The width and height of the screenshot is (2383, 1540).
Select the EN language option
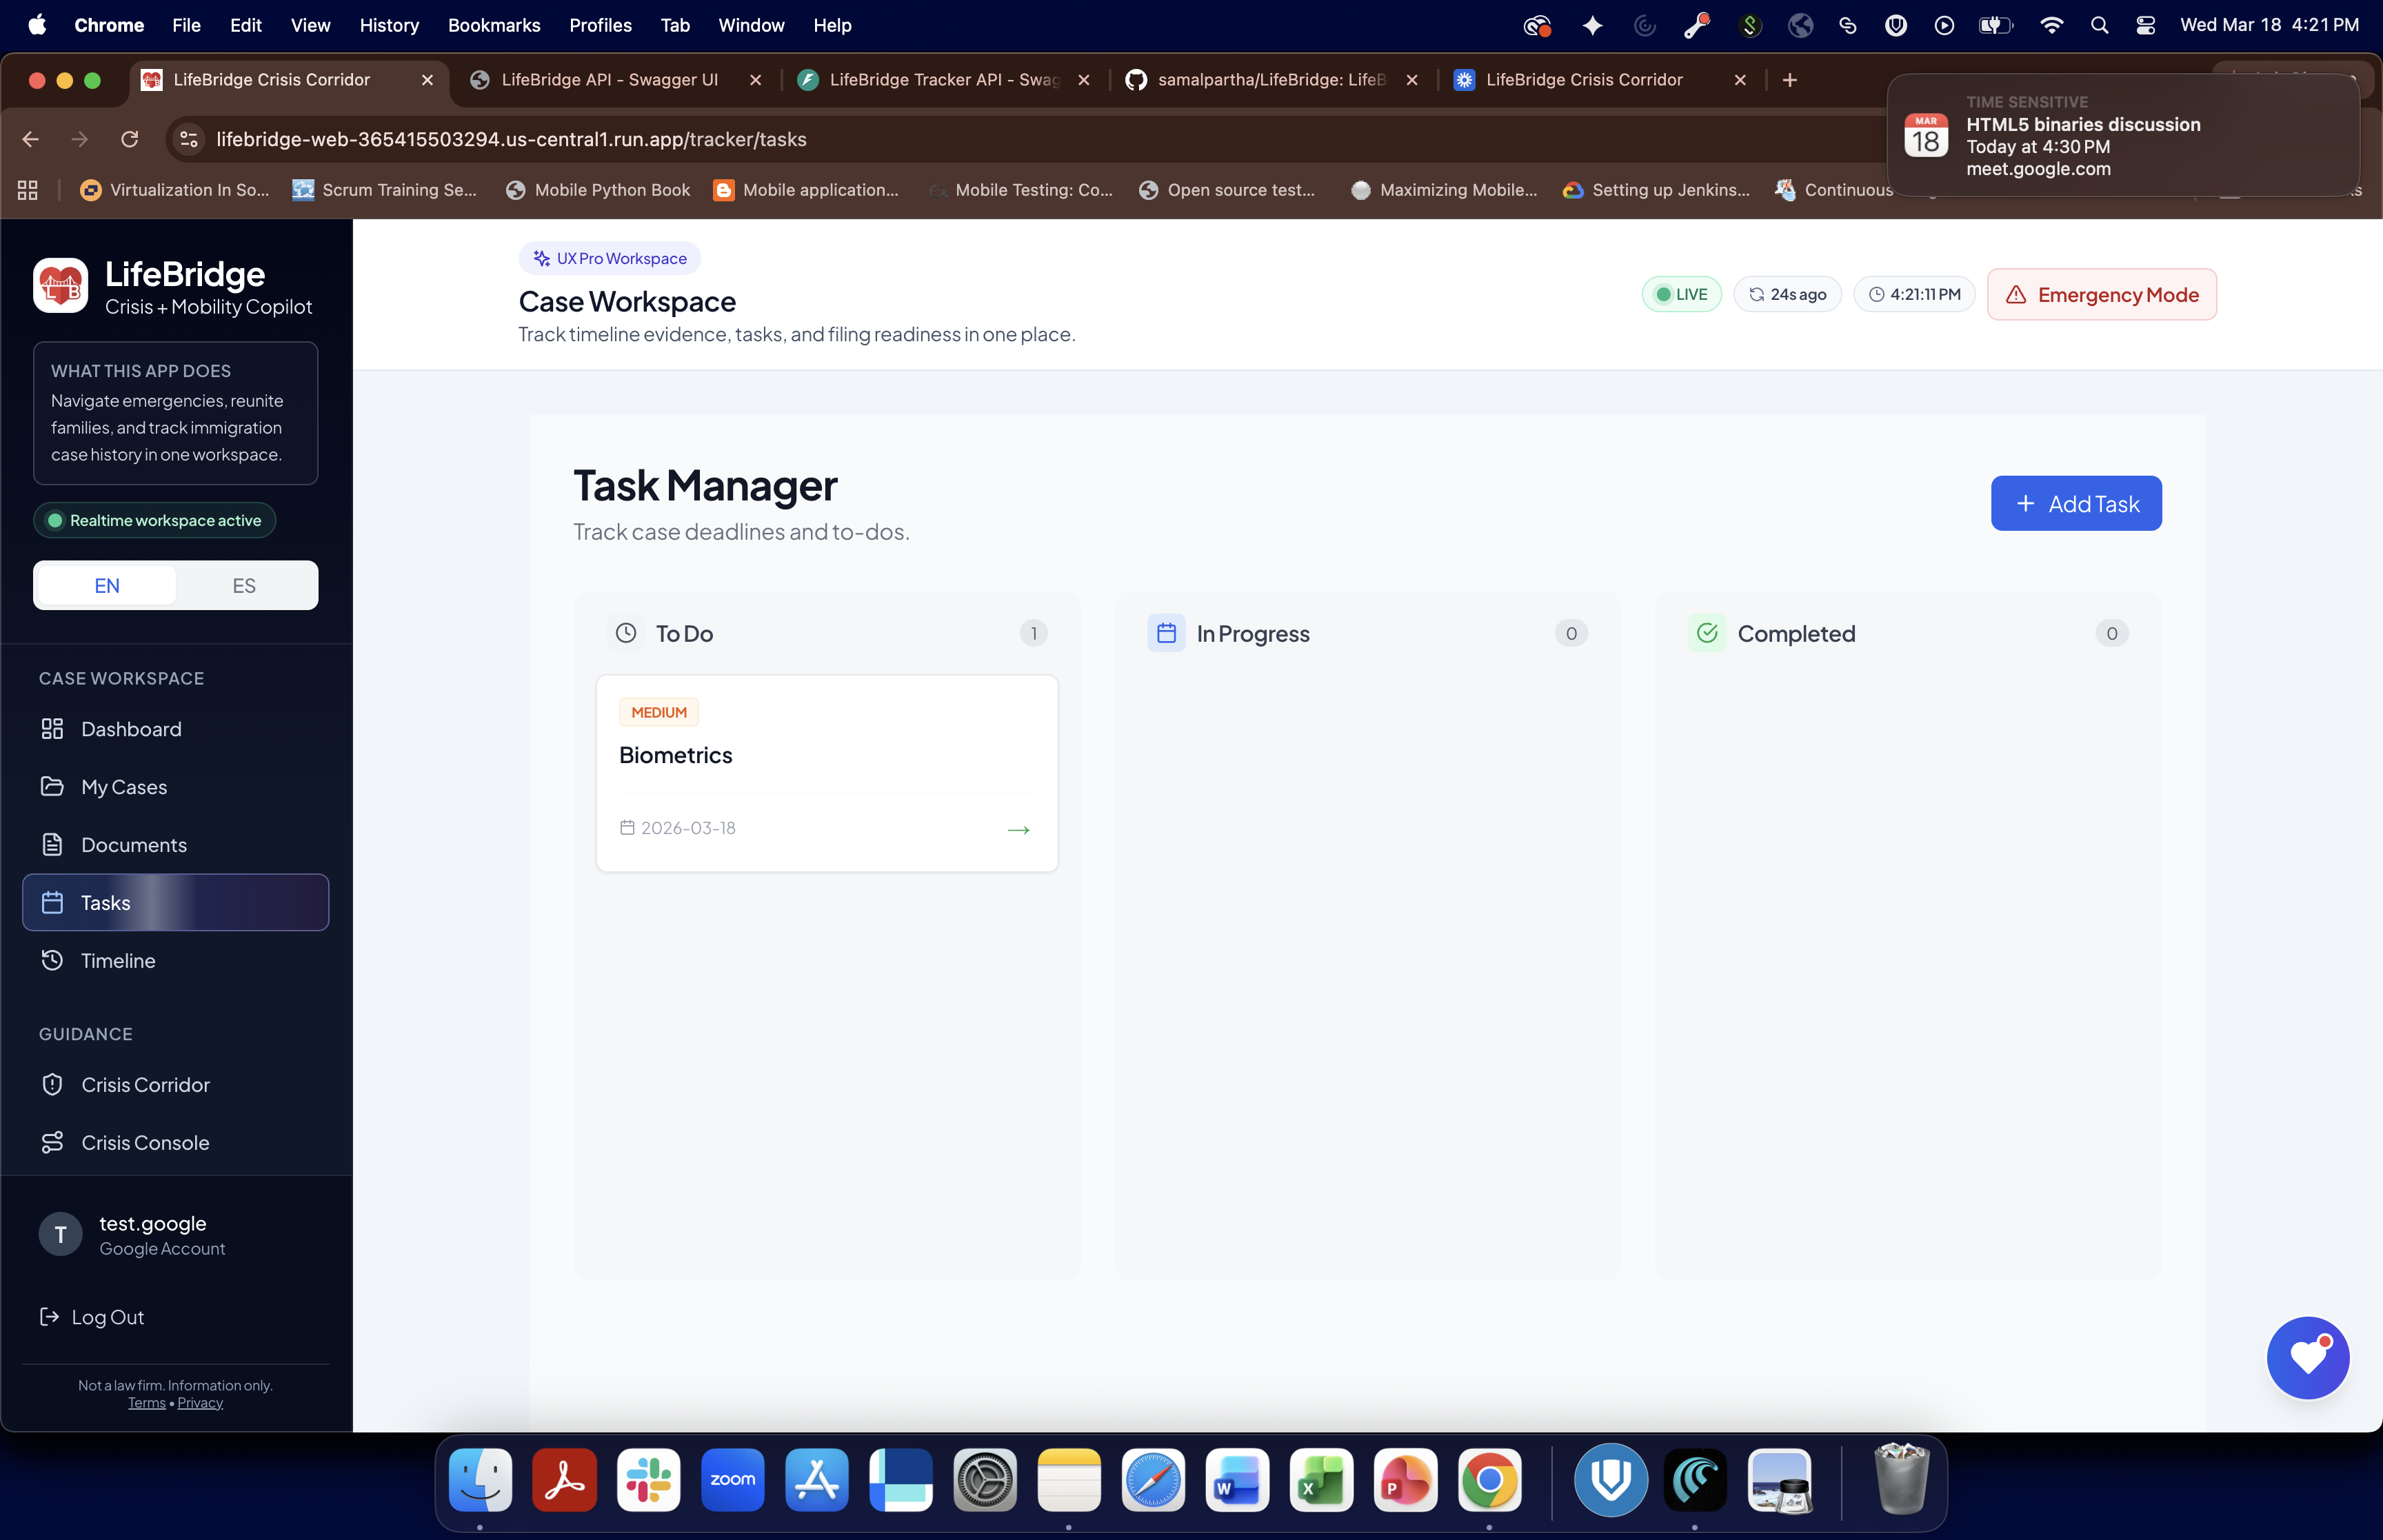click(x=107, y=585)
